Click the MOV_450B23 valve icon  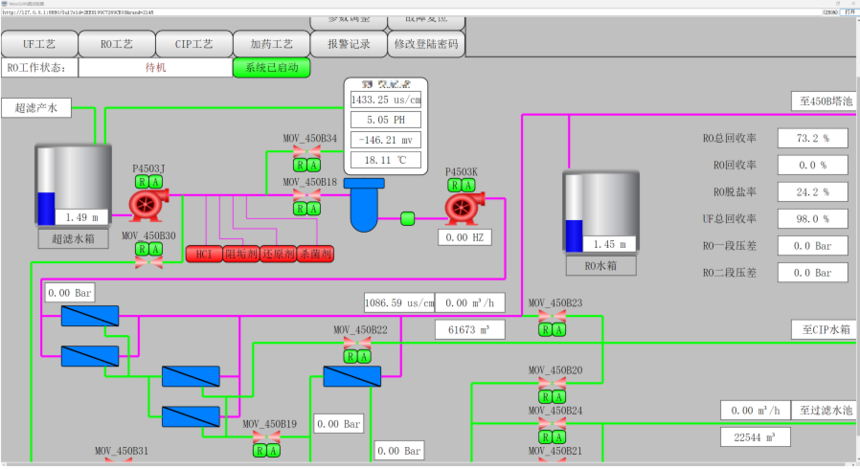click(x=552, y=317)
